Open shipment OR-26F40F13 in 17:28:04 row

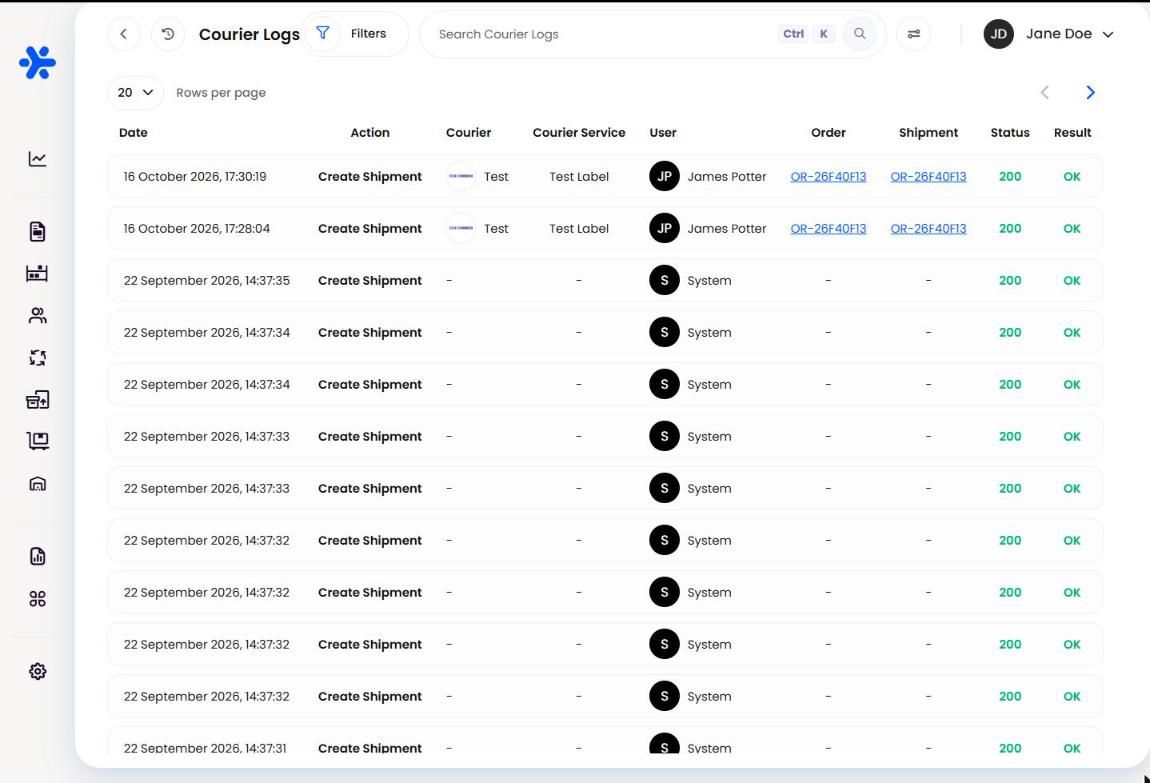tap(929, 229)
